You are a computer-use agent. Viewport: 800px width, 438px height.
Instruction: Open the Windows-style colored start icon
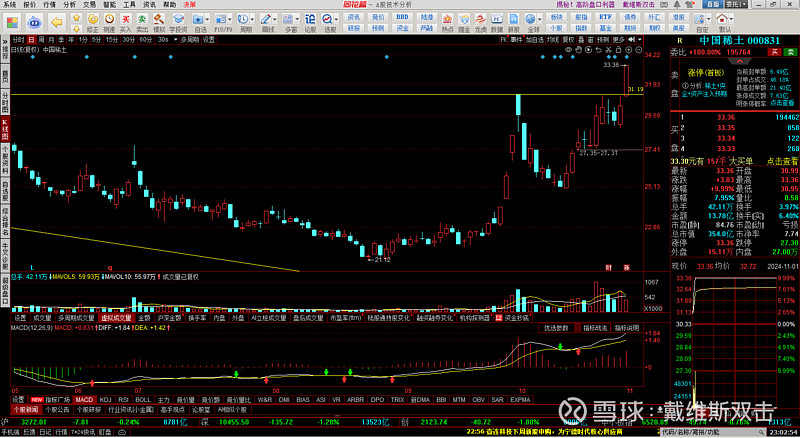(12, 22)
